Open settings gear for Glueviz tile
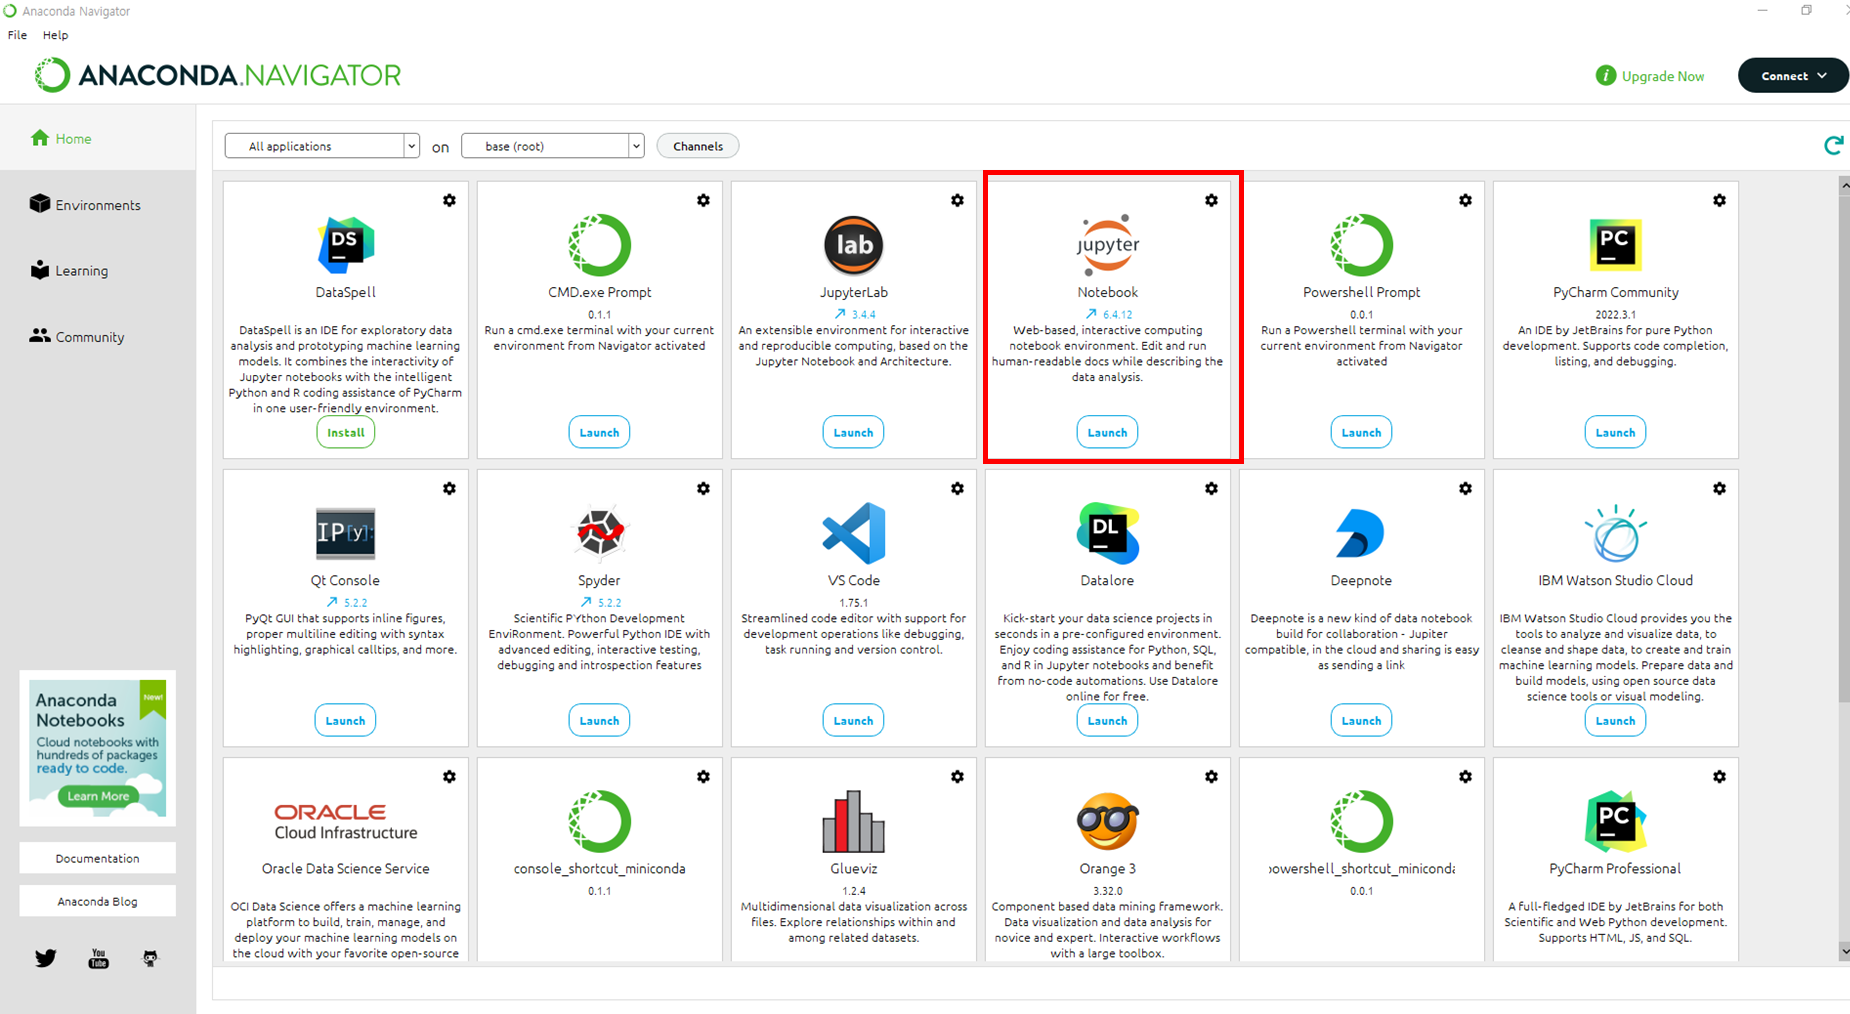1850x1014 pixels. pyautogui.click(x=957, y=776)
